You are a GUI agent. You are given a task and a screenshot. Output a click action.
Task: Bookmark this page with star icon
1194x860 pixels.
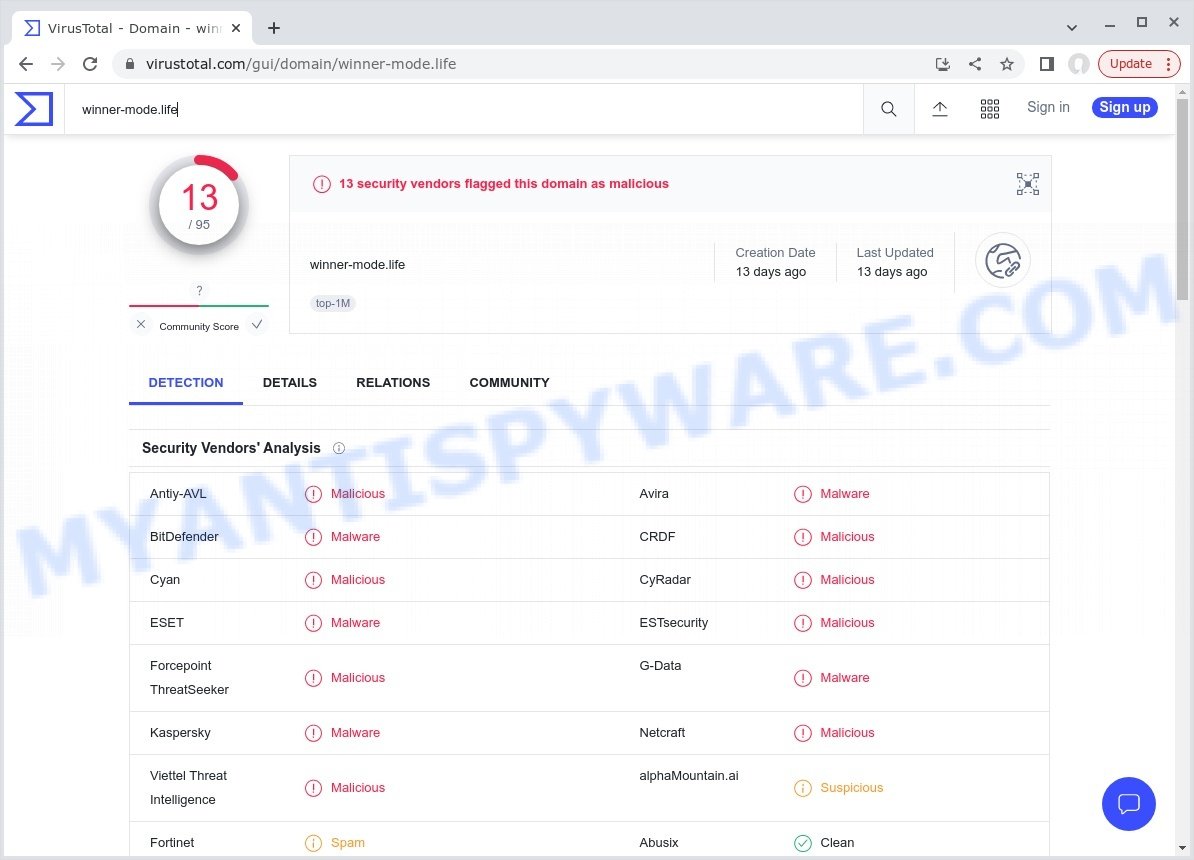pyautogui.click(x=1007, y=64)
